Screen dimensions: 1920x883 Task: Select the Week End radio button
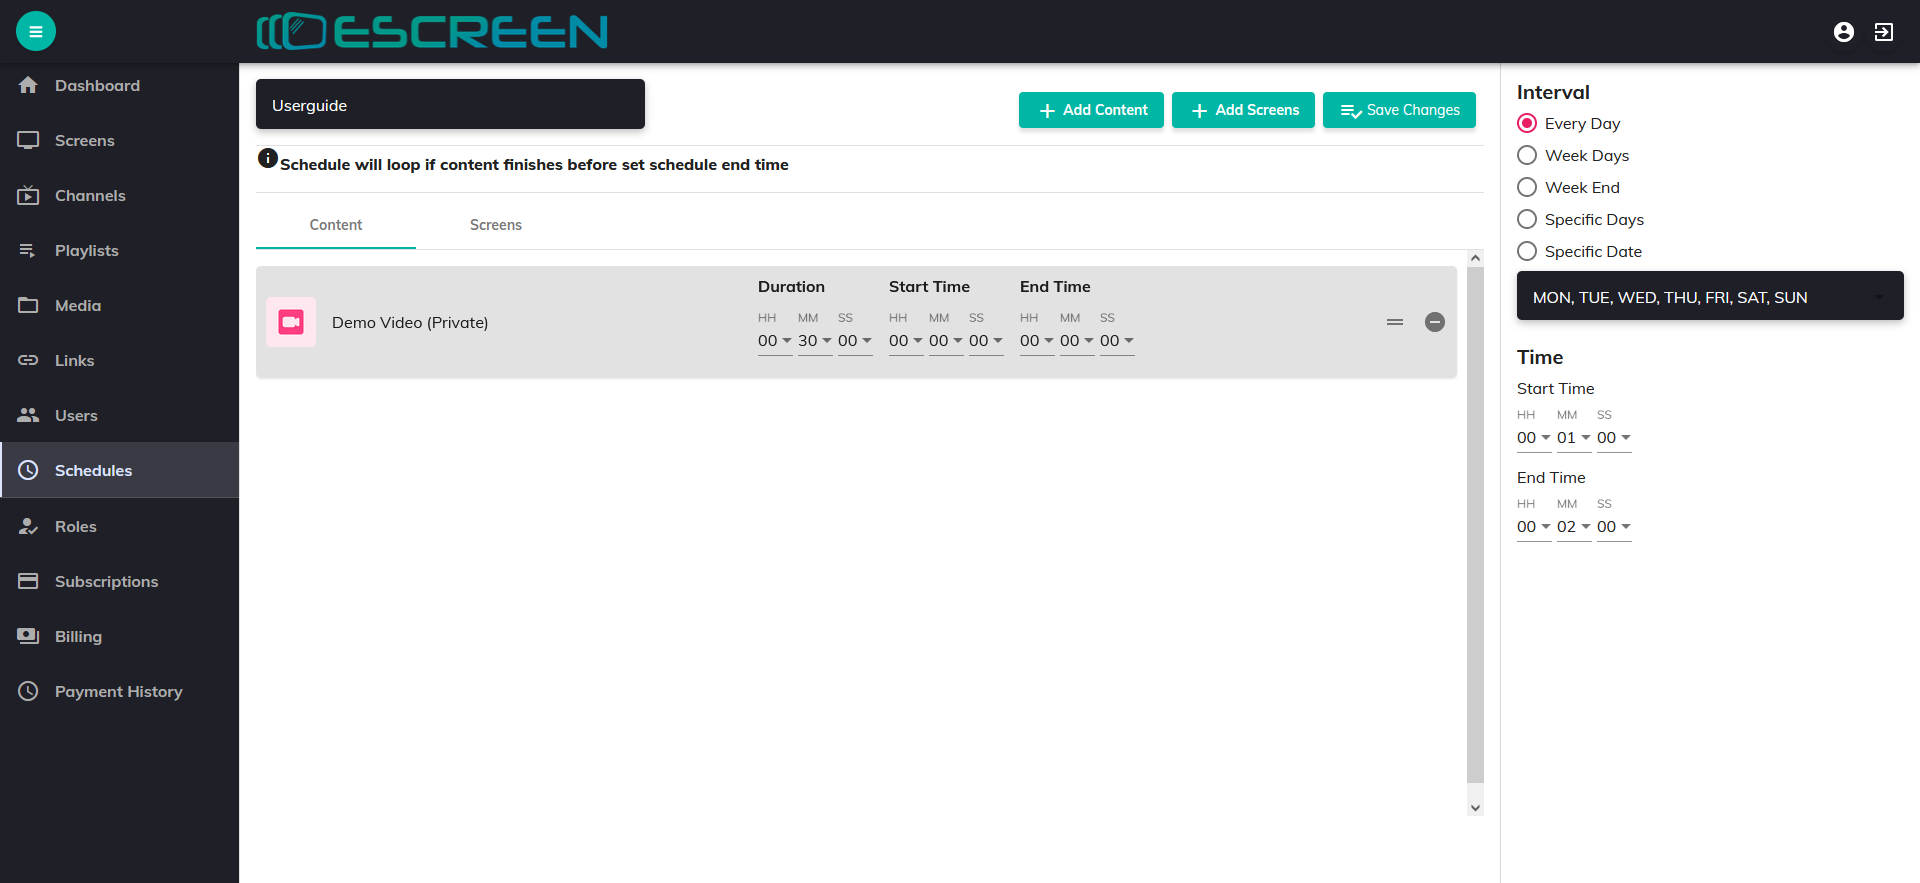click(1527, 188)
